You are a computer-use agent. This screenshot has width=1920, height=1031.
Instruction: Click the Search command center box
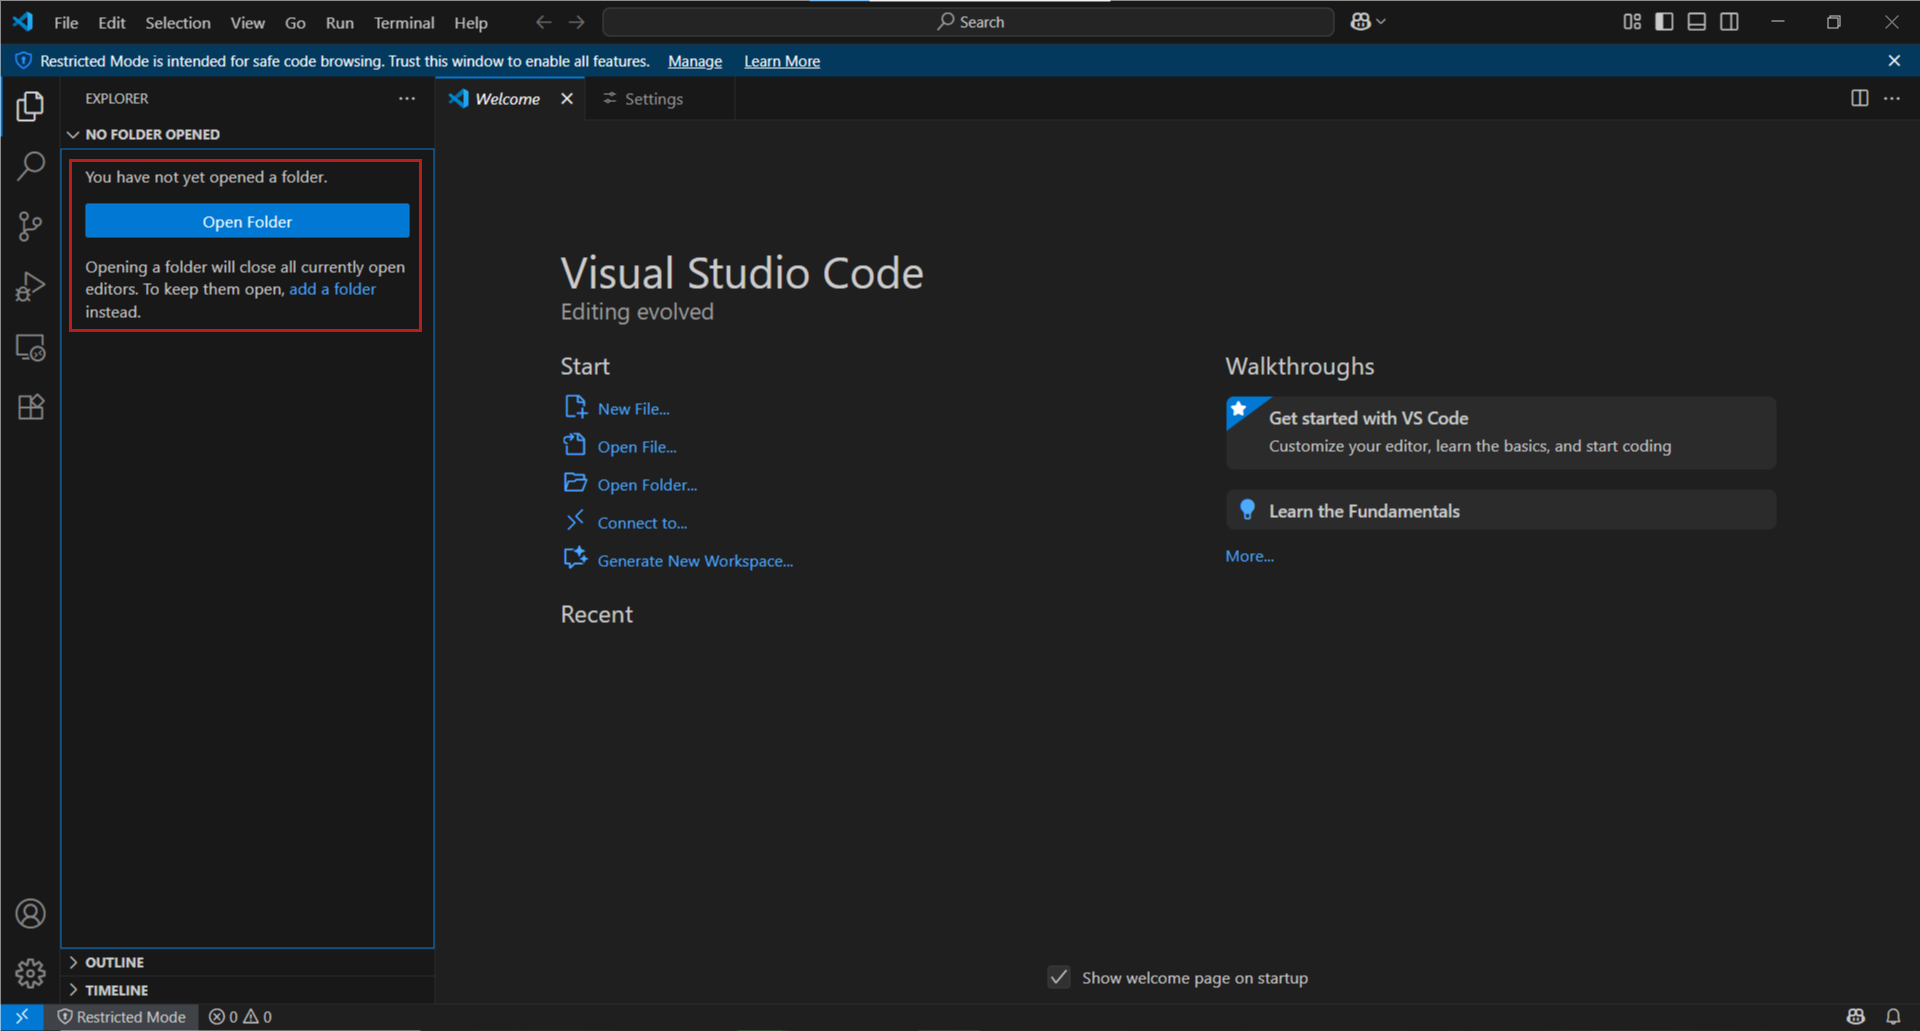click(968, 22)
